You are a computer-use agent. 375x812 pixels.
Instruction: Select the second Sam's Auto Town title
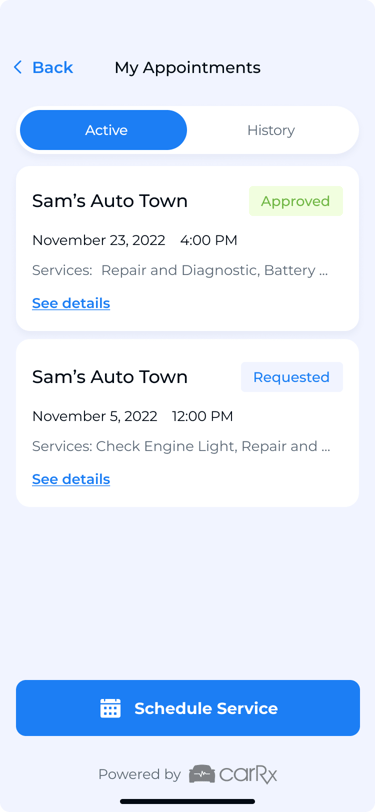coord(110,377)
